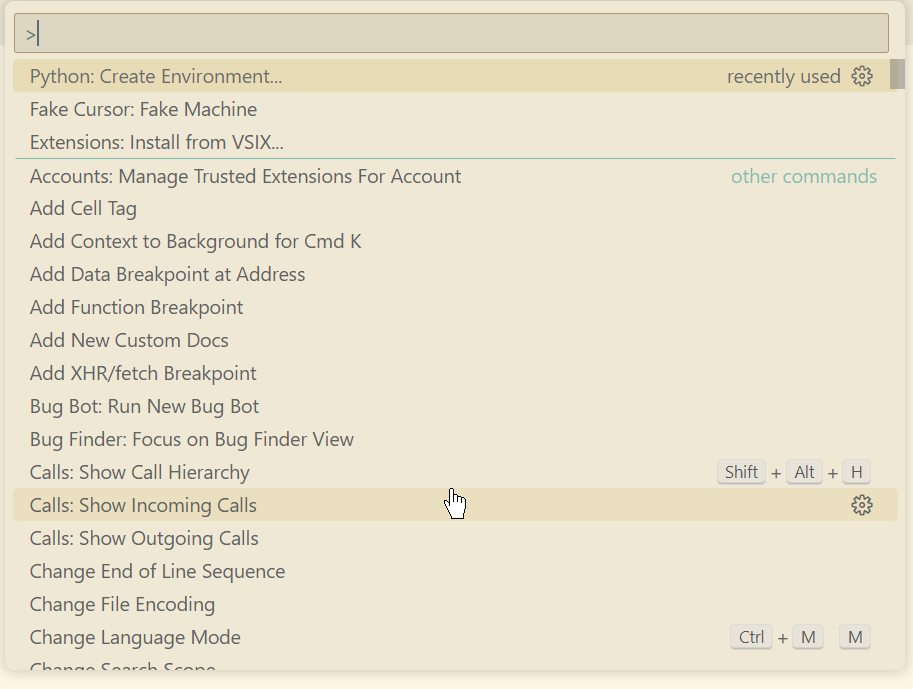This screenshot has height=689, width=913.
Task: Select Add Cell Tag command
Action: (x=83, y=209)
